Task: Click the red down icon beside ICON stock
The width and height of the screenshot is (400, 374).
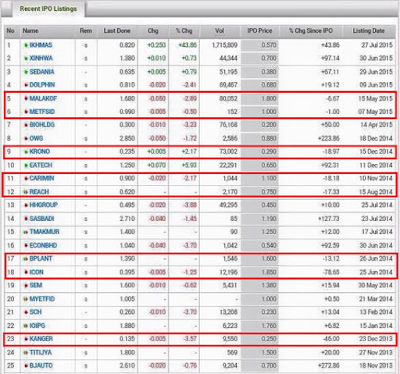Action: 26,272
